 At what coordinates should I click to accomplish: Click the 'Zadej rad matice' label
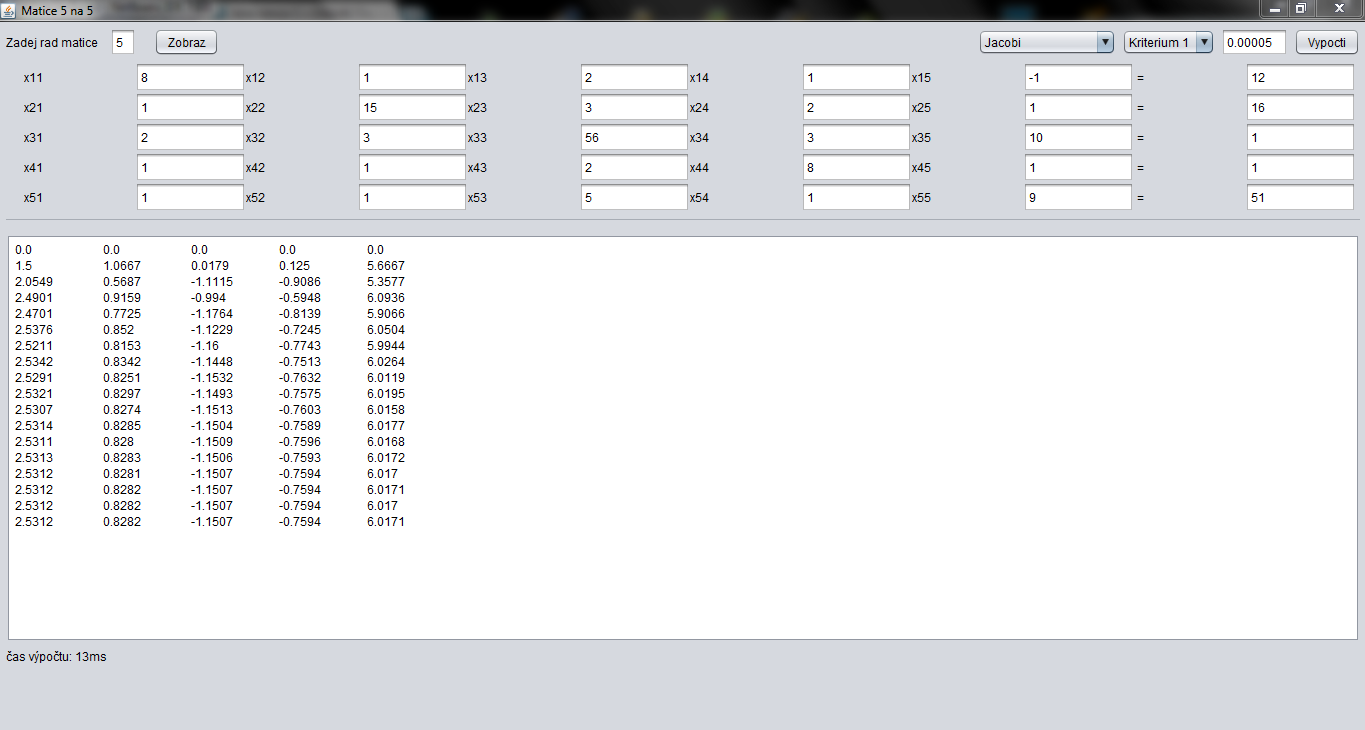[52, 43]
